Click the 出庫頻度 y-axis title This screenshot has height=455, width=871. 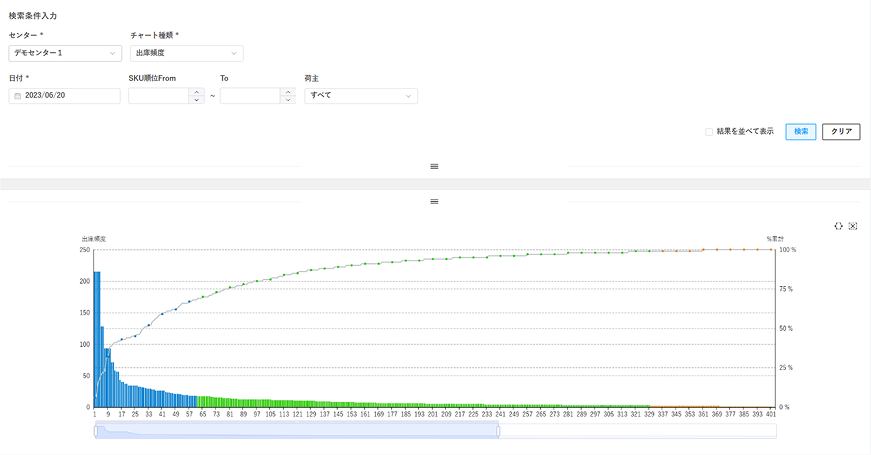coord(94,239)
